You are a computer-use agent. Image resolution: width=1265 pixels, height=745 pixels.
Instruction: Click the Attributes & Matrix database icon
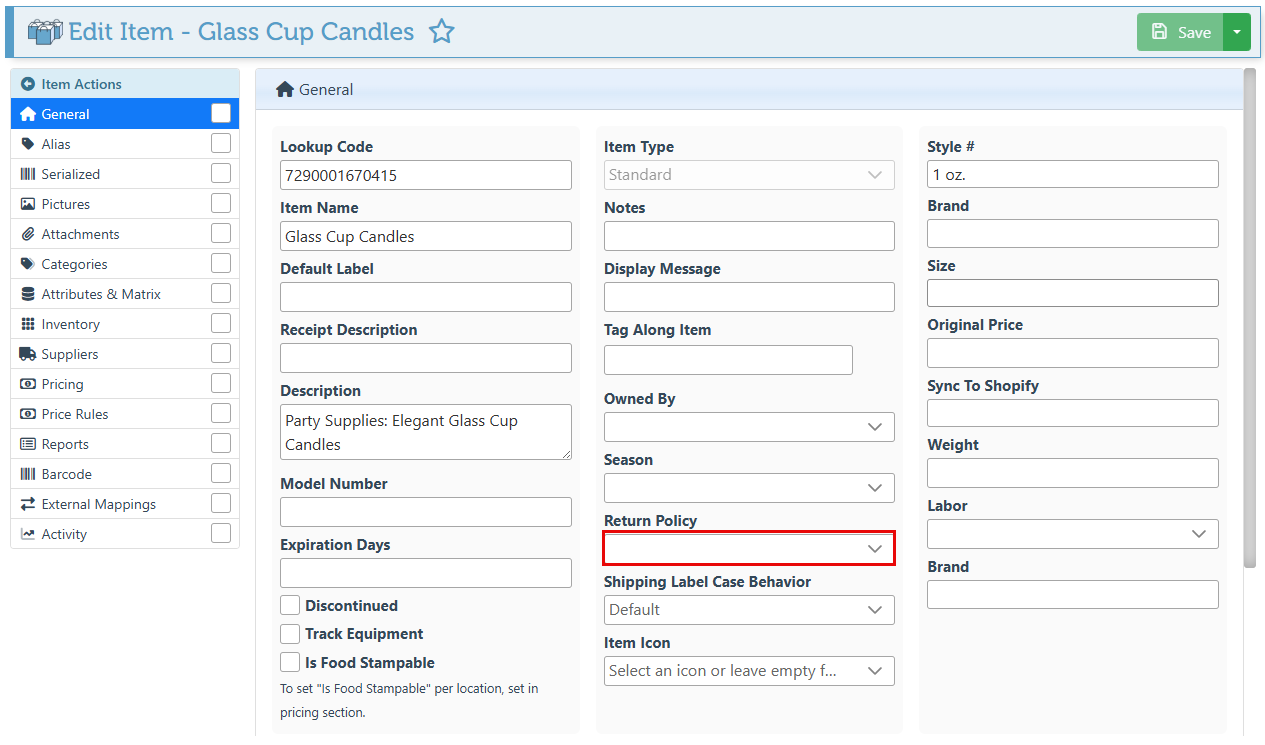[28, 294]
